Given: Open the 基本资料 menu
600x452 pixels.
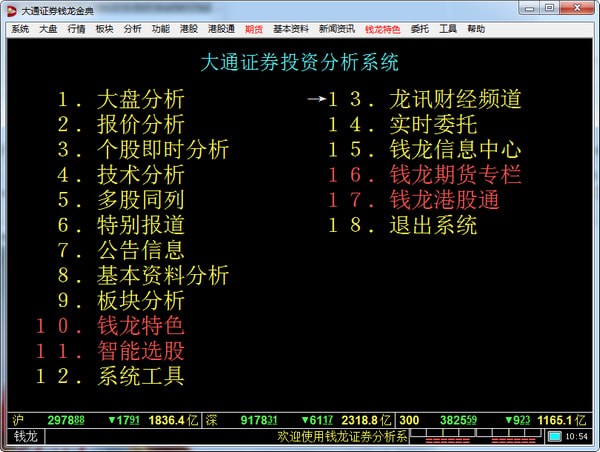Looking at the screenshot, I should pyautogui.click(x=291, y=29).
